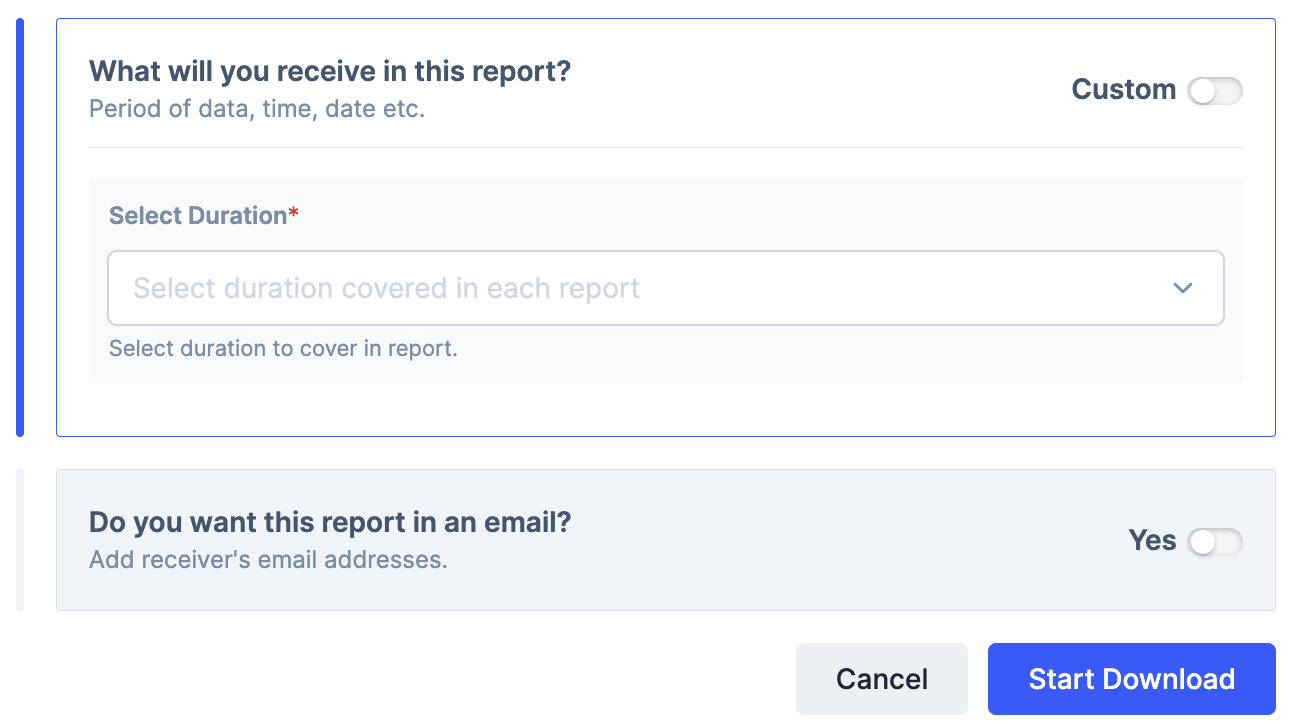Click helper text "Select duration to cover in report."
The image size is (1292, 728).
click(x=283, y=349)
